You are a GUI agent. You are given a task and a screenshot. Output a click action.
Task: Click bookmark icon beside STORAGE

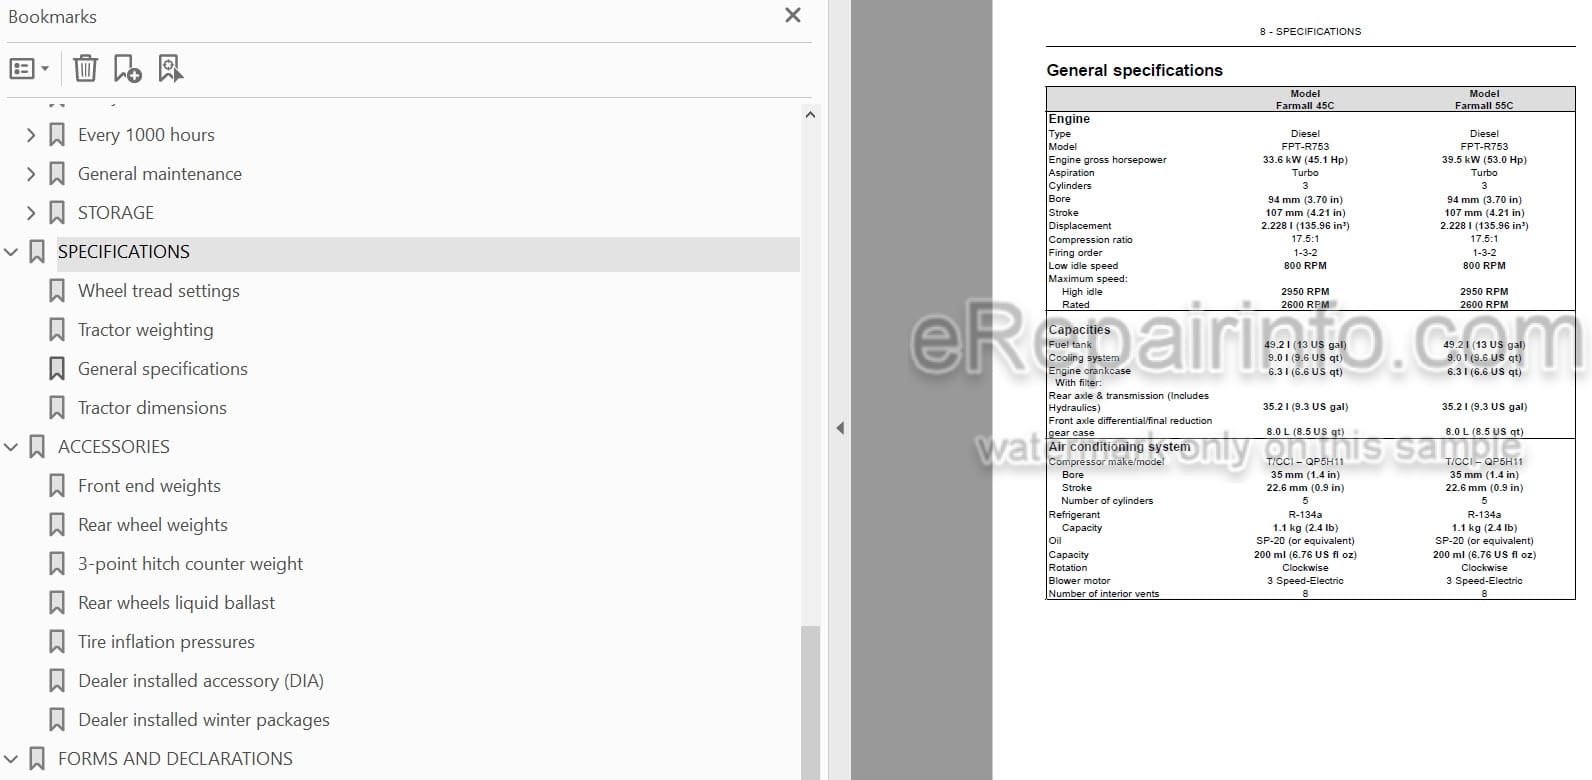pos(57,213)
